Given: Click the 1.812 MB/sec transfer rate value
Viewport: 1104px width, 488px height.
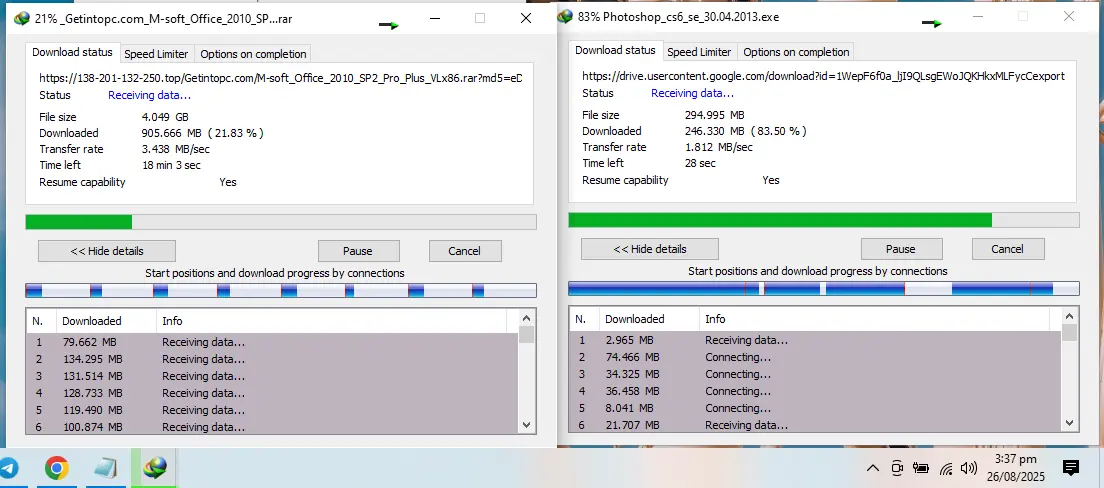Looking at the screenshot, I should [718, 147].
